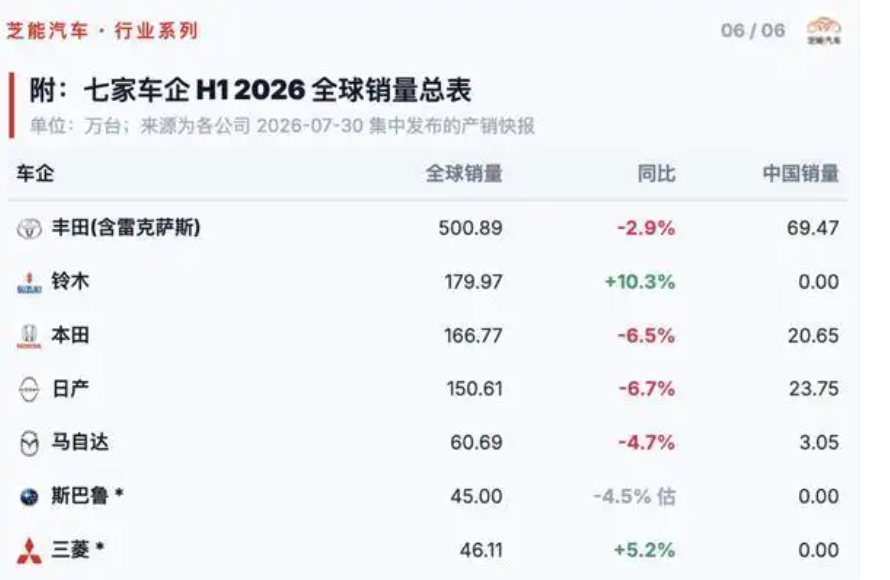Click the Toyota logo icon
The width and height of the screenshot is (890, 580).
pos(29,229)
